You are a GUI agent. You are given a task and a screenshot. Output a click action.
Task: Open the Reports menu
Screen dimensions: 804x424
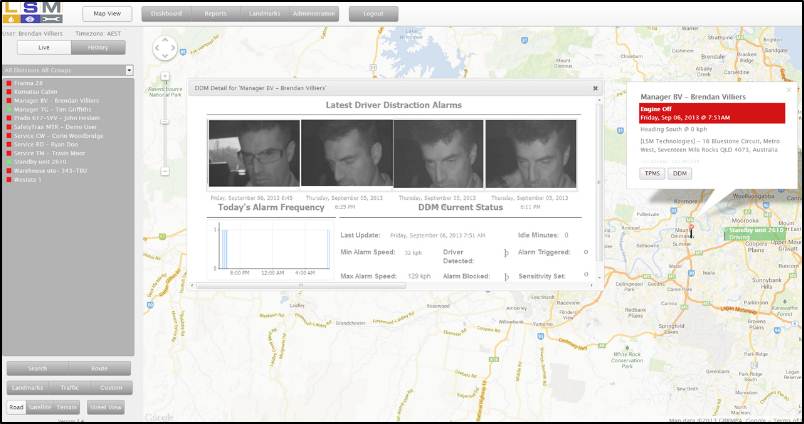click(214, 14)
